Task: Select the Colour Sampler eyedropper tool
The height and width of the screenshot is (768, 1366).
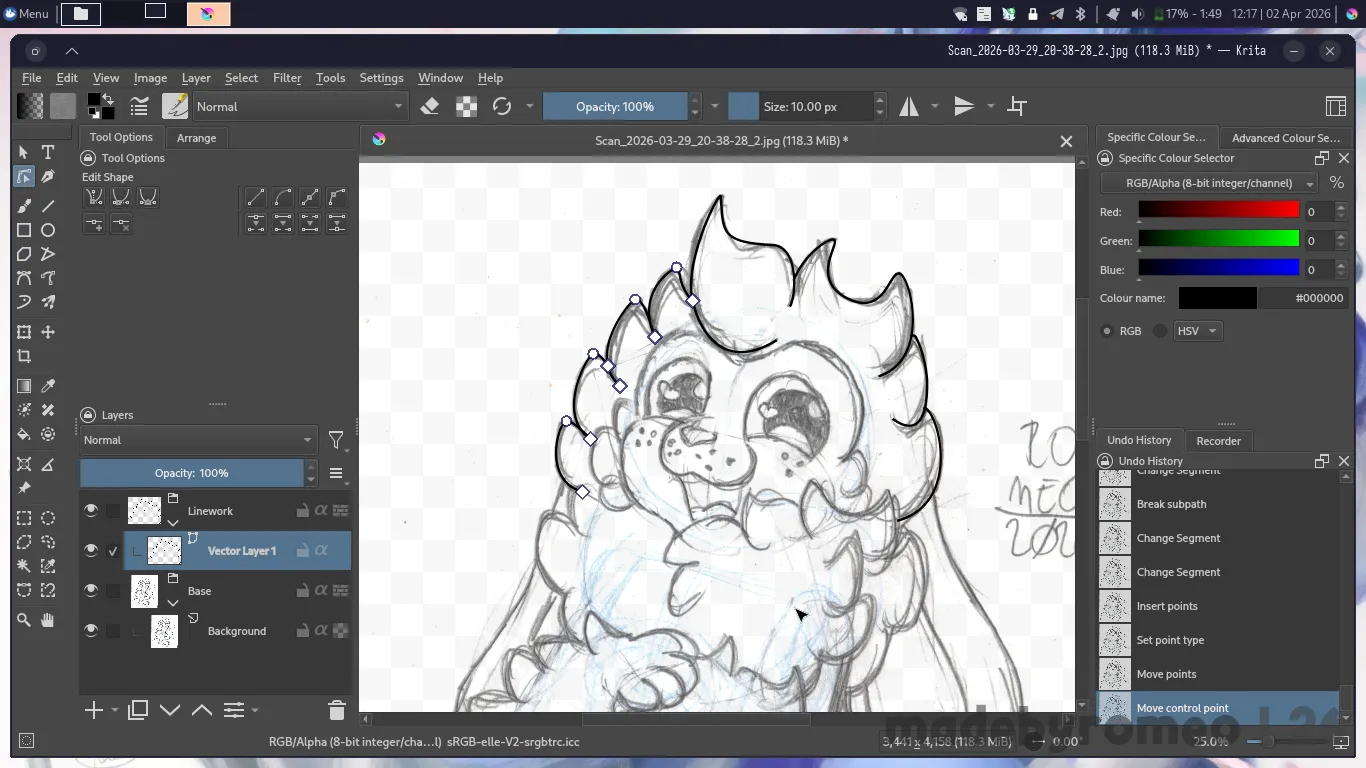Action: tap(47, 386)
